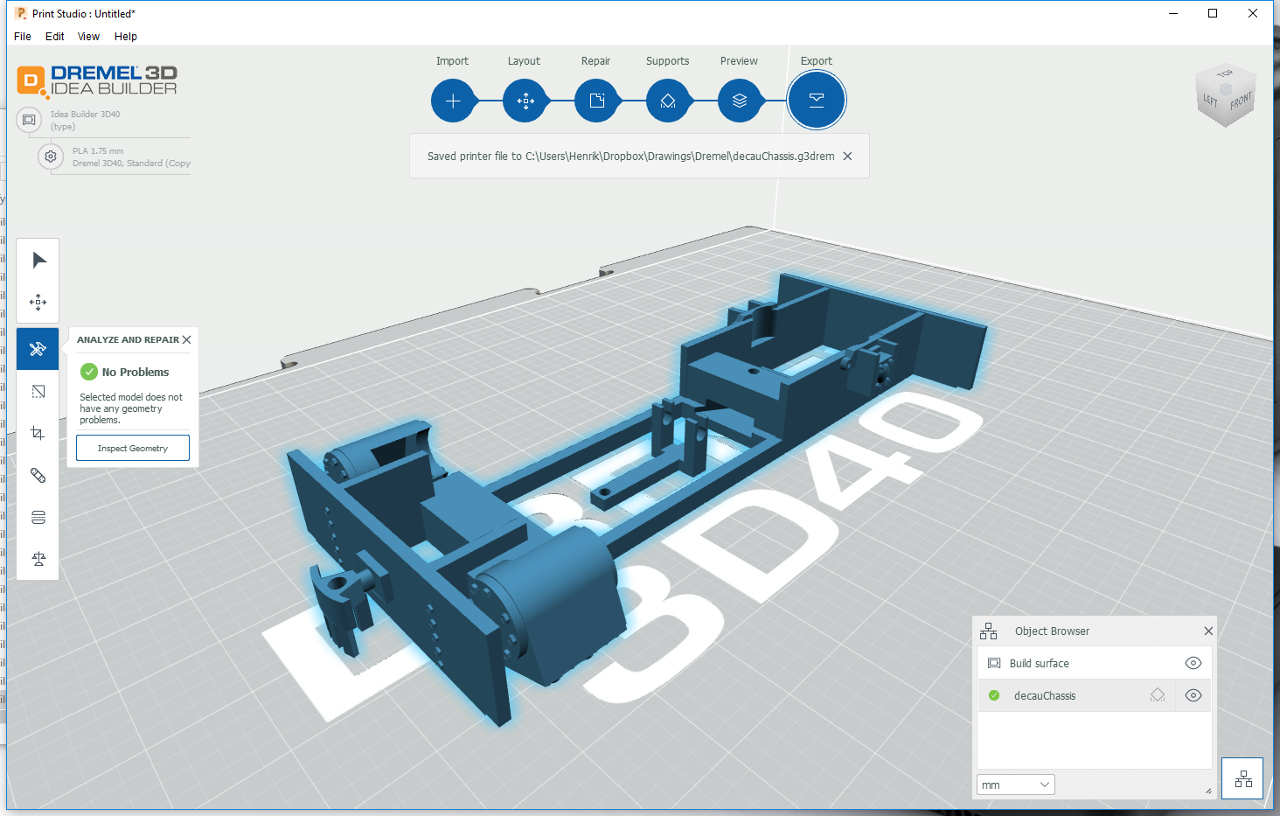Dismiss the saved printer file notification
The height and width of the screenshot is (816, 1280).
click(848, 156)
